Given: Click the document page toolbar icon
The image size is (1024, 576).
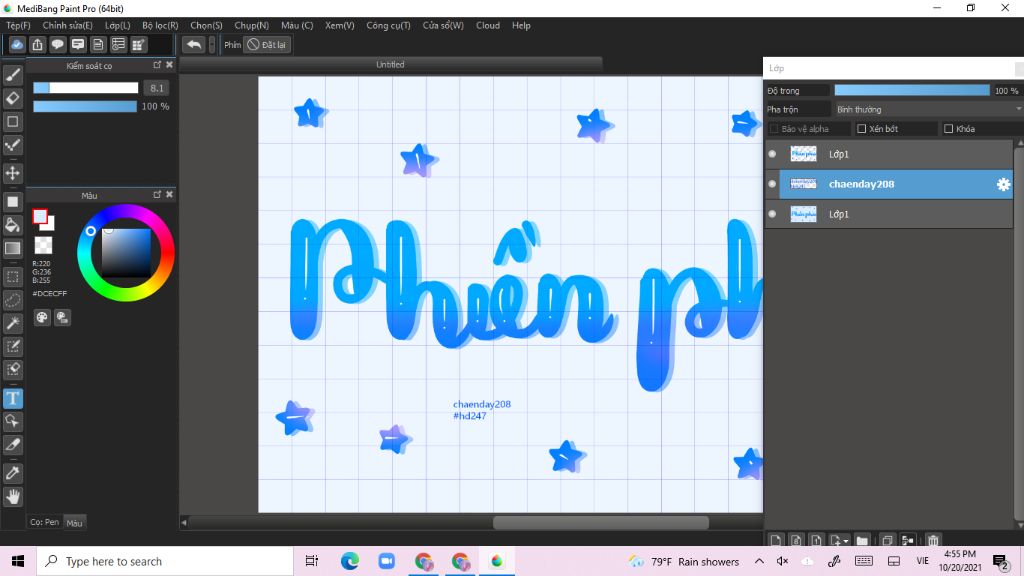Looking at the screenshot, I should [x=98, y=44].
